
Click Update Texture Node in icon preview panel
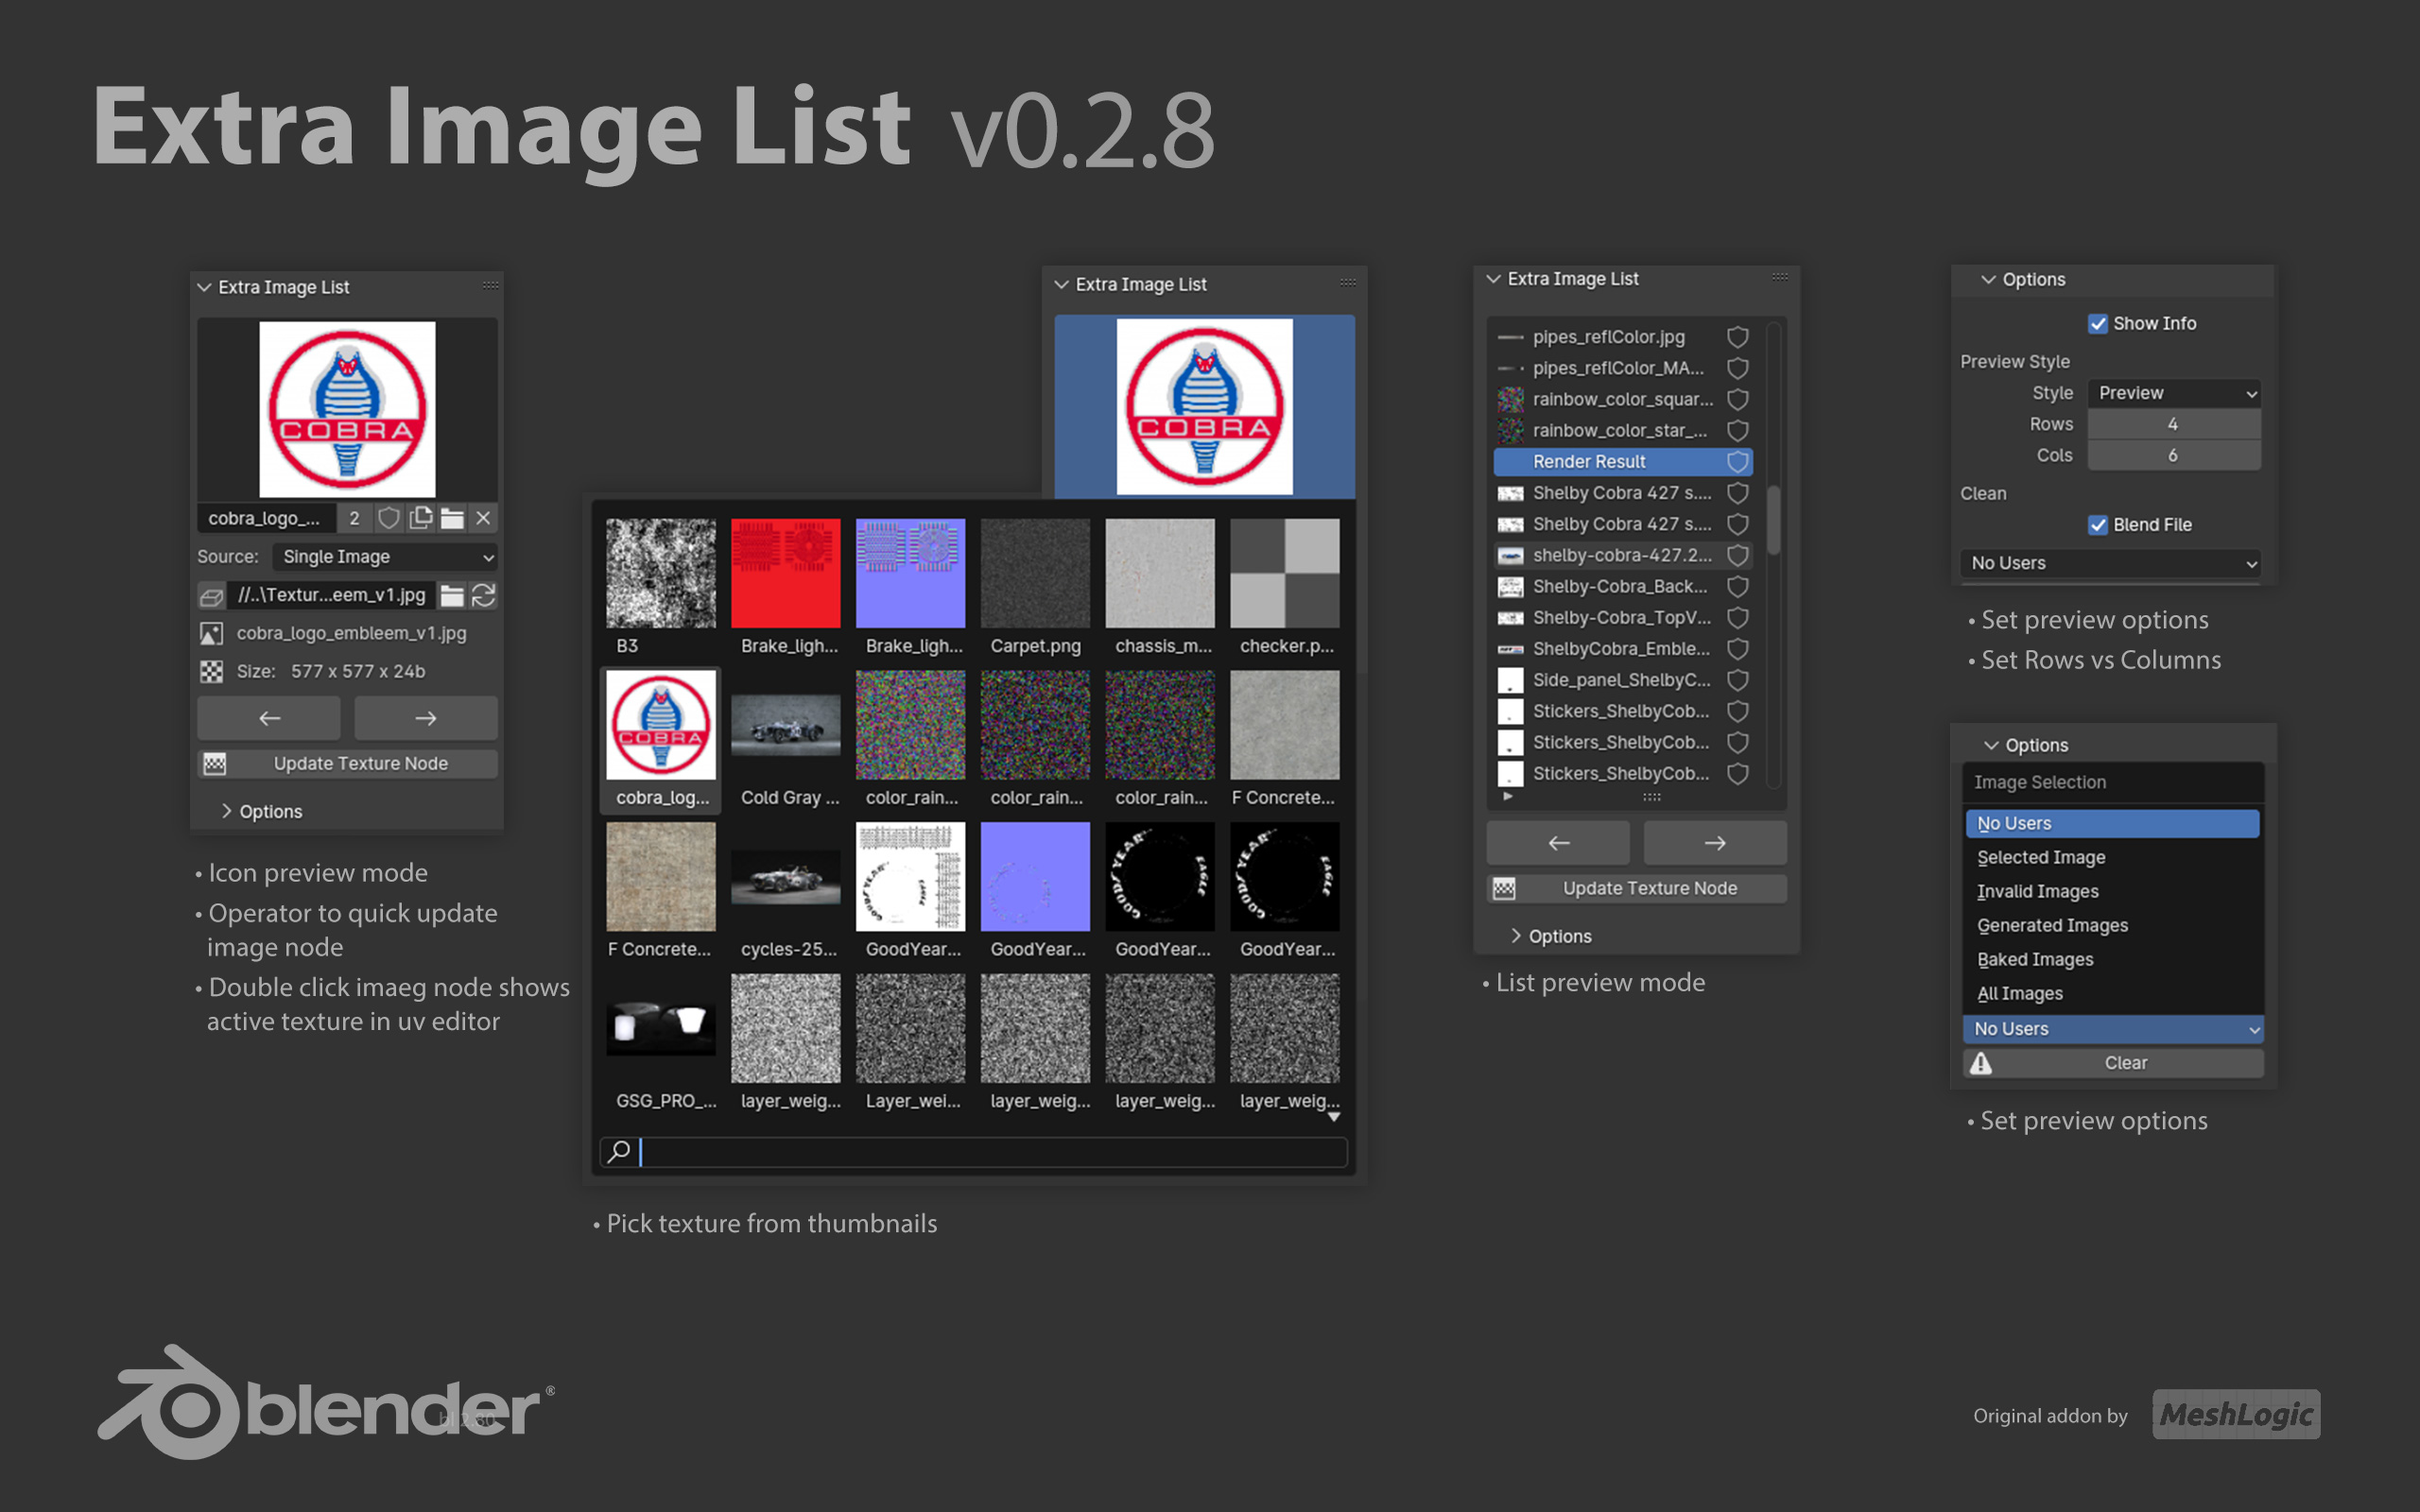click(360, 764)
